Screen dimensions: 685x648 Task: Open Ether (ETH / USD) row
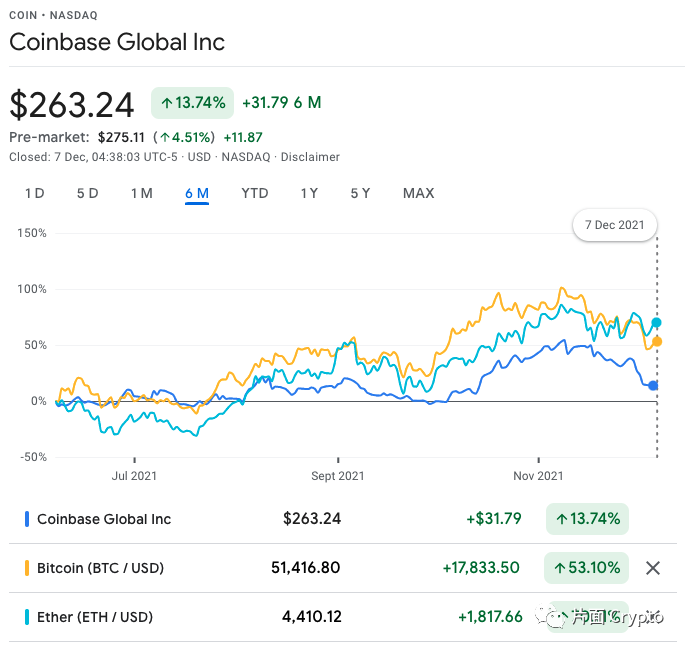95,617
